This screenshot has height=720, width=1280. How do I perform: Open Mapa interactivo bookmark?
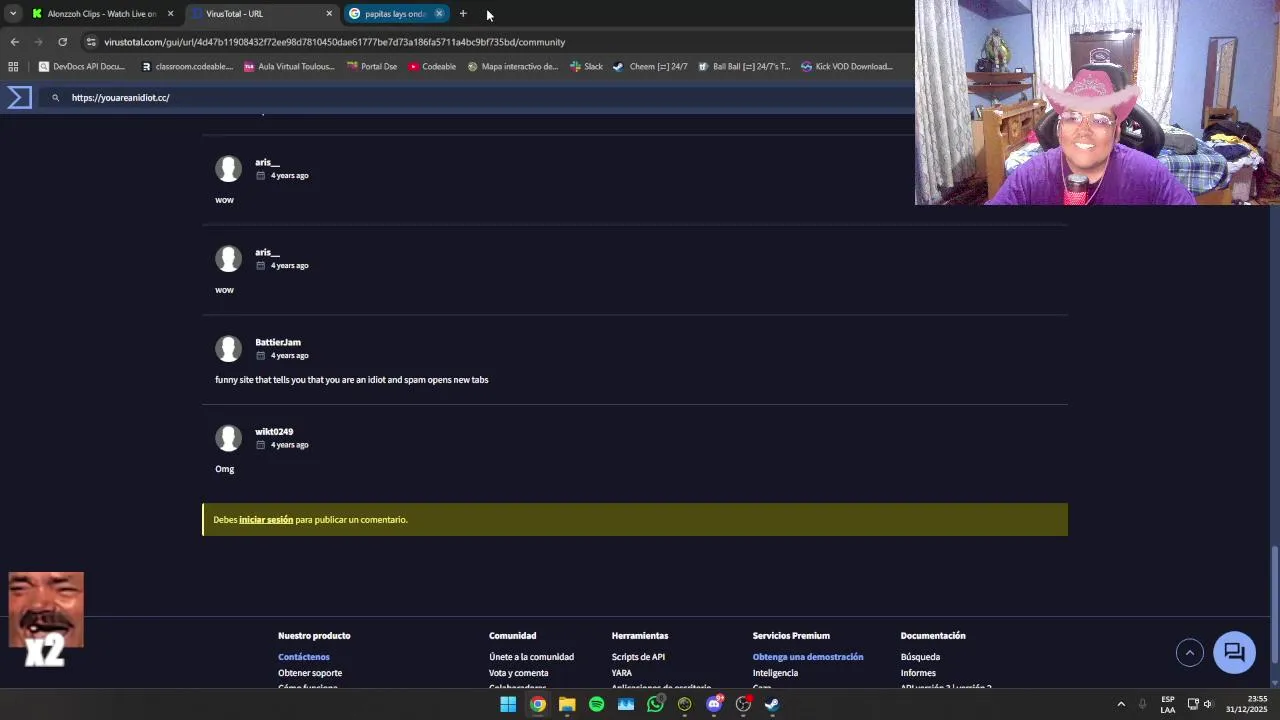(513, 67)
